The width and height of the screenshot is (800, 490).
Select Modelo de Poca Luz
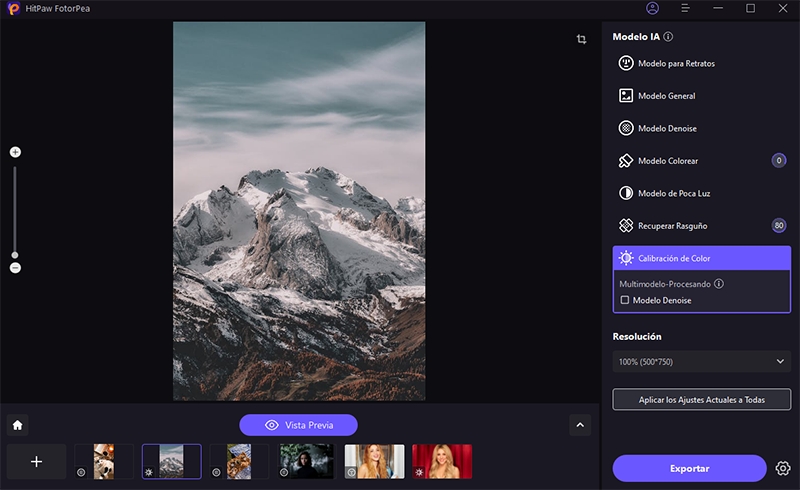pyautogui.click(x=701, y=193)
